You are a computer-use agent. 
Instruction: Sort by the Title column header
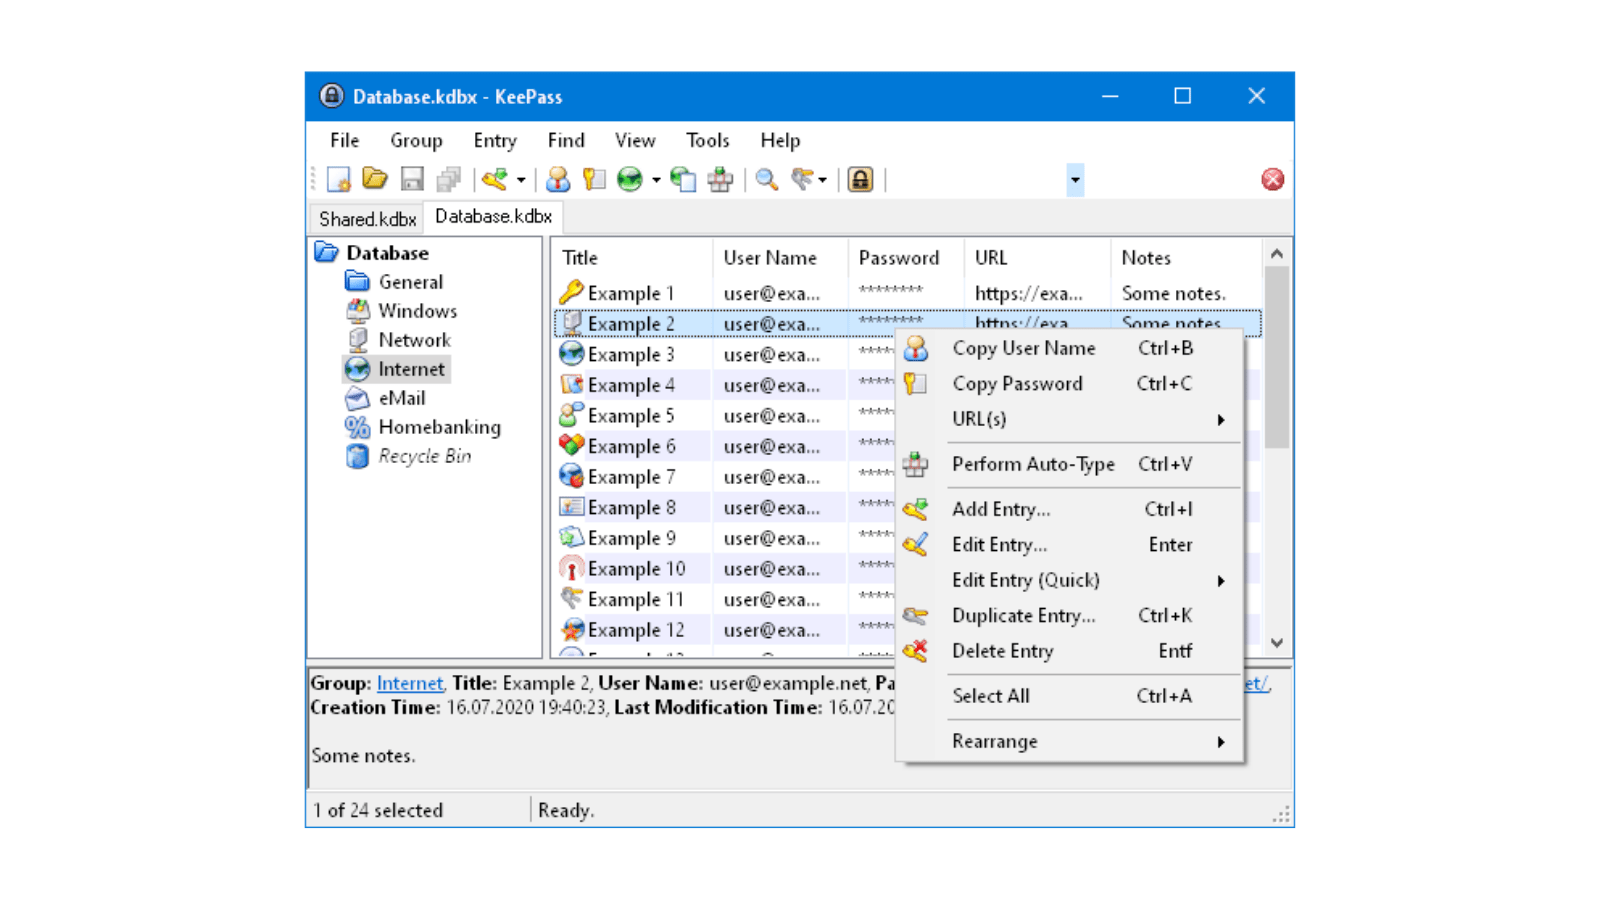[x=632, y=258]
